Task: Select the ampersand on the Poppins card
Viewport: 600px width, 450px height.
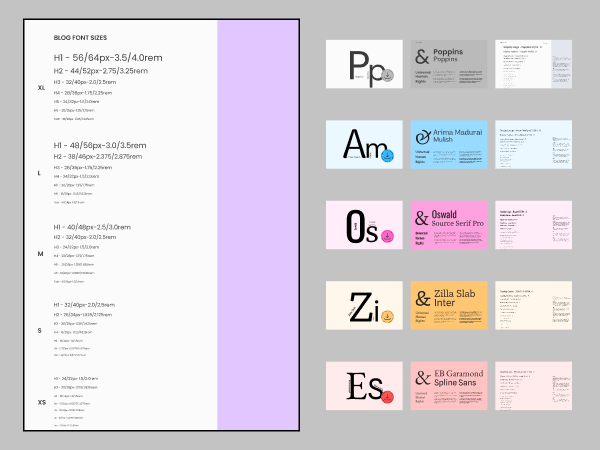Action: 422,57
